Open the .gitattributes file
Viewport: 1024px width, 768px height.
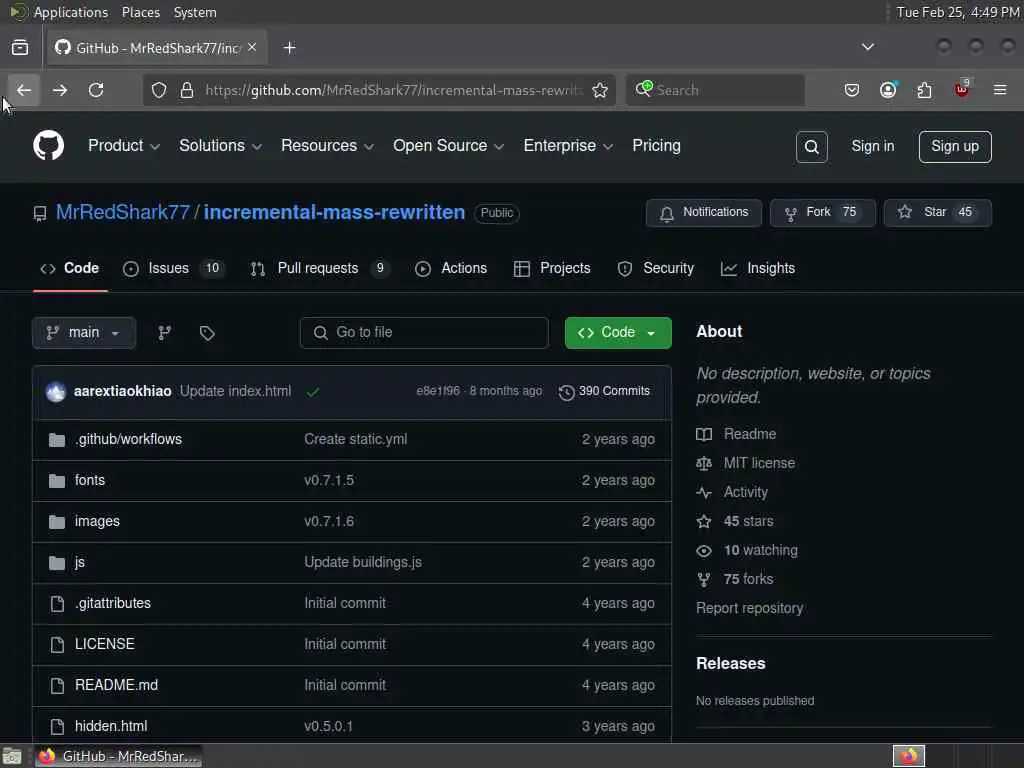(112, 603)
